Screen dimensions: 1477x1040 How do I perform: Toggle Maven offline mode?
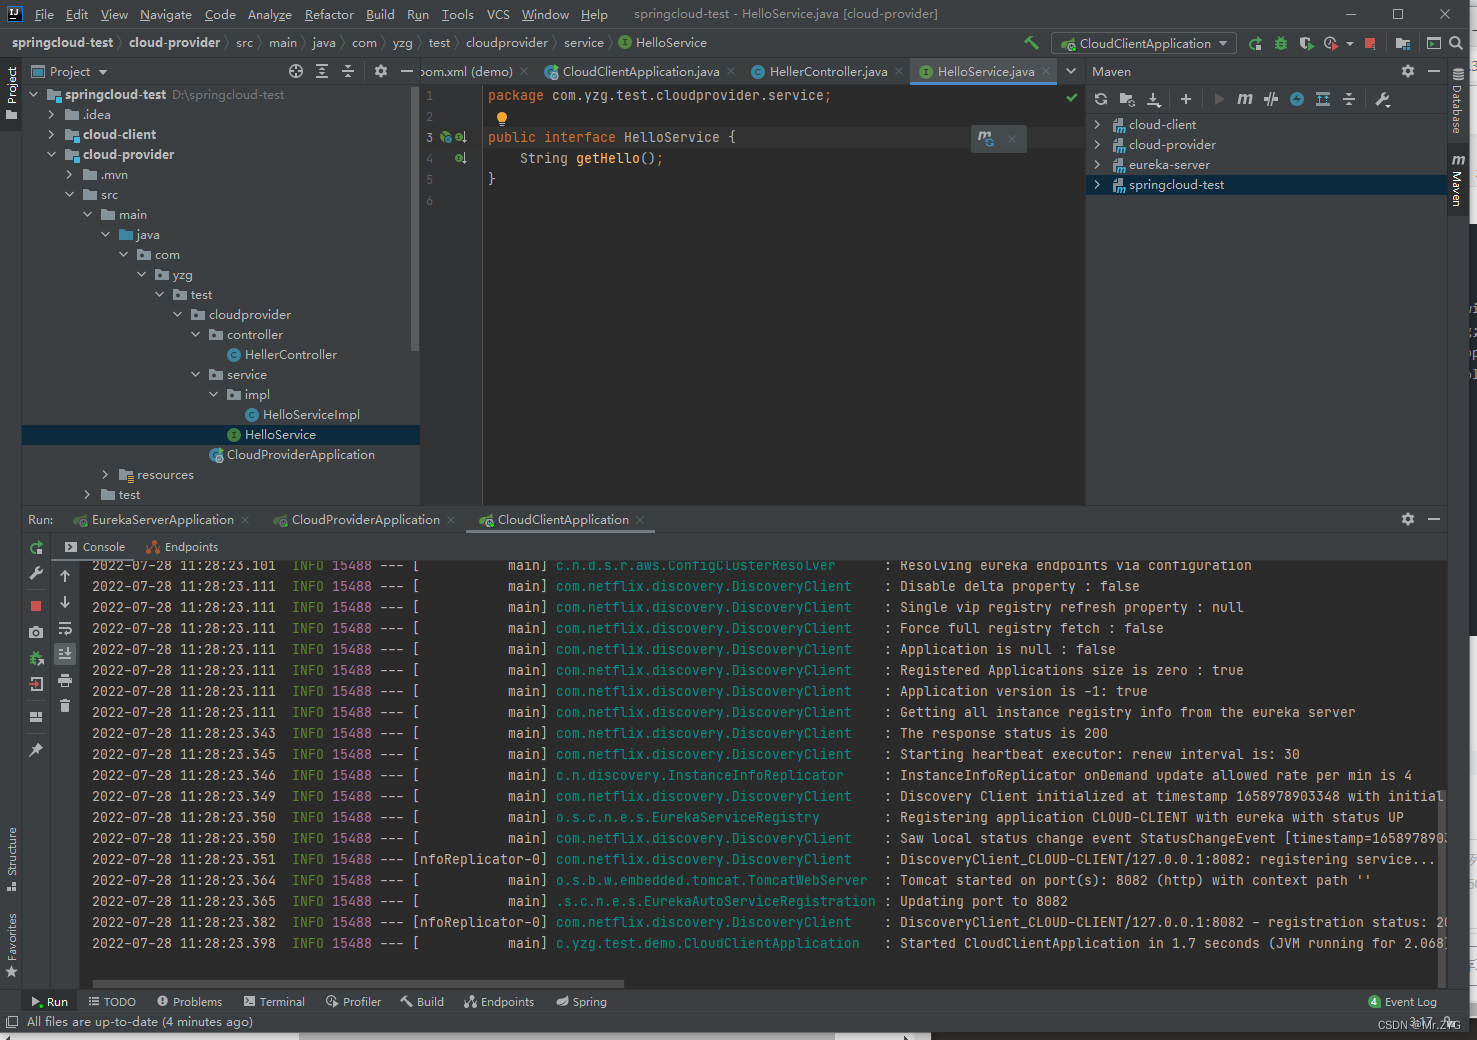tap(1271, 99)
